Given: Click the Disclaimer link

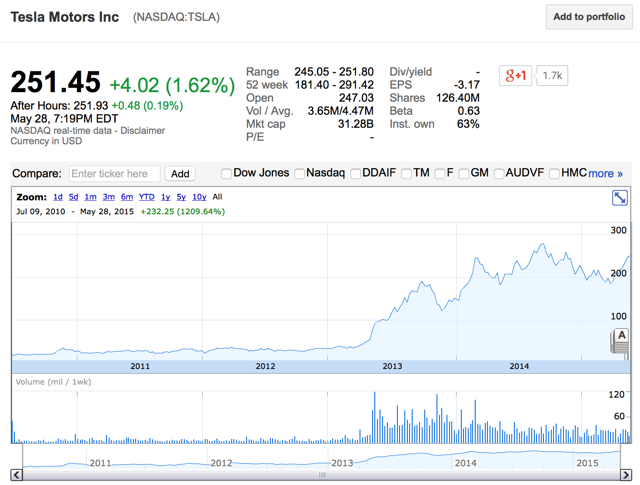Looking at the screenshot, I should (x=142, y=131).
